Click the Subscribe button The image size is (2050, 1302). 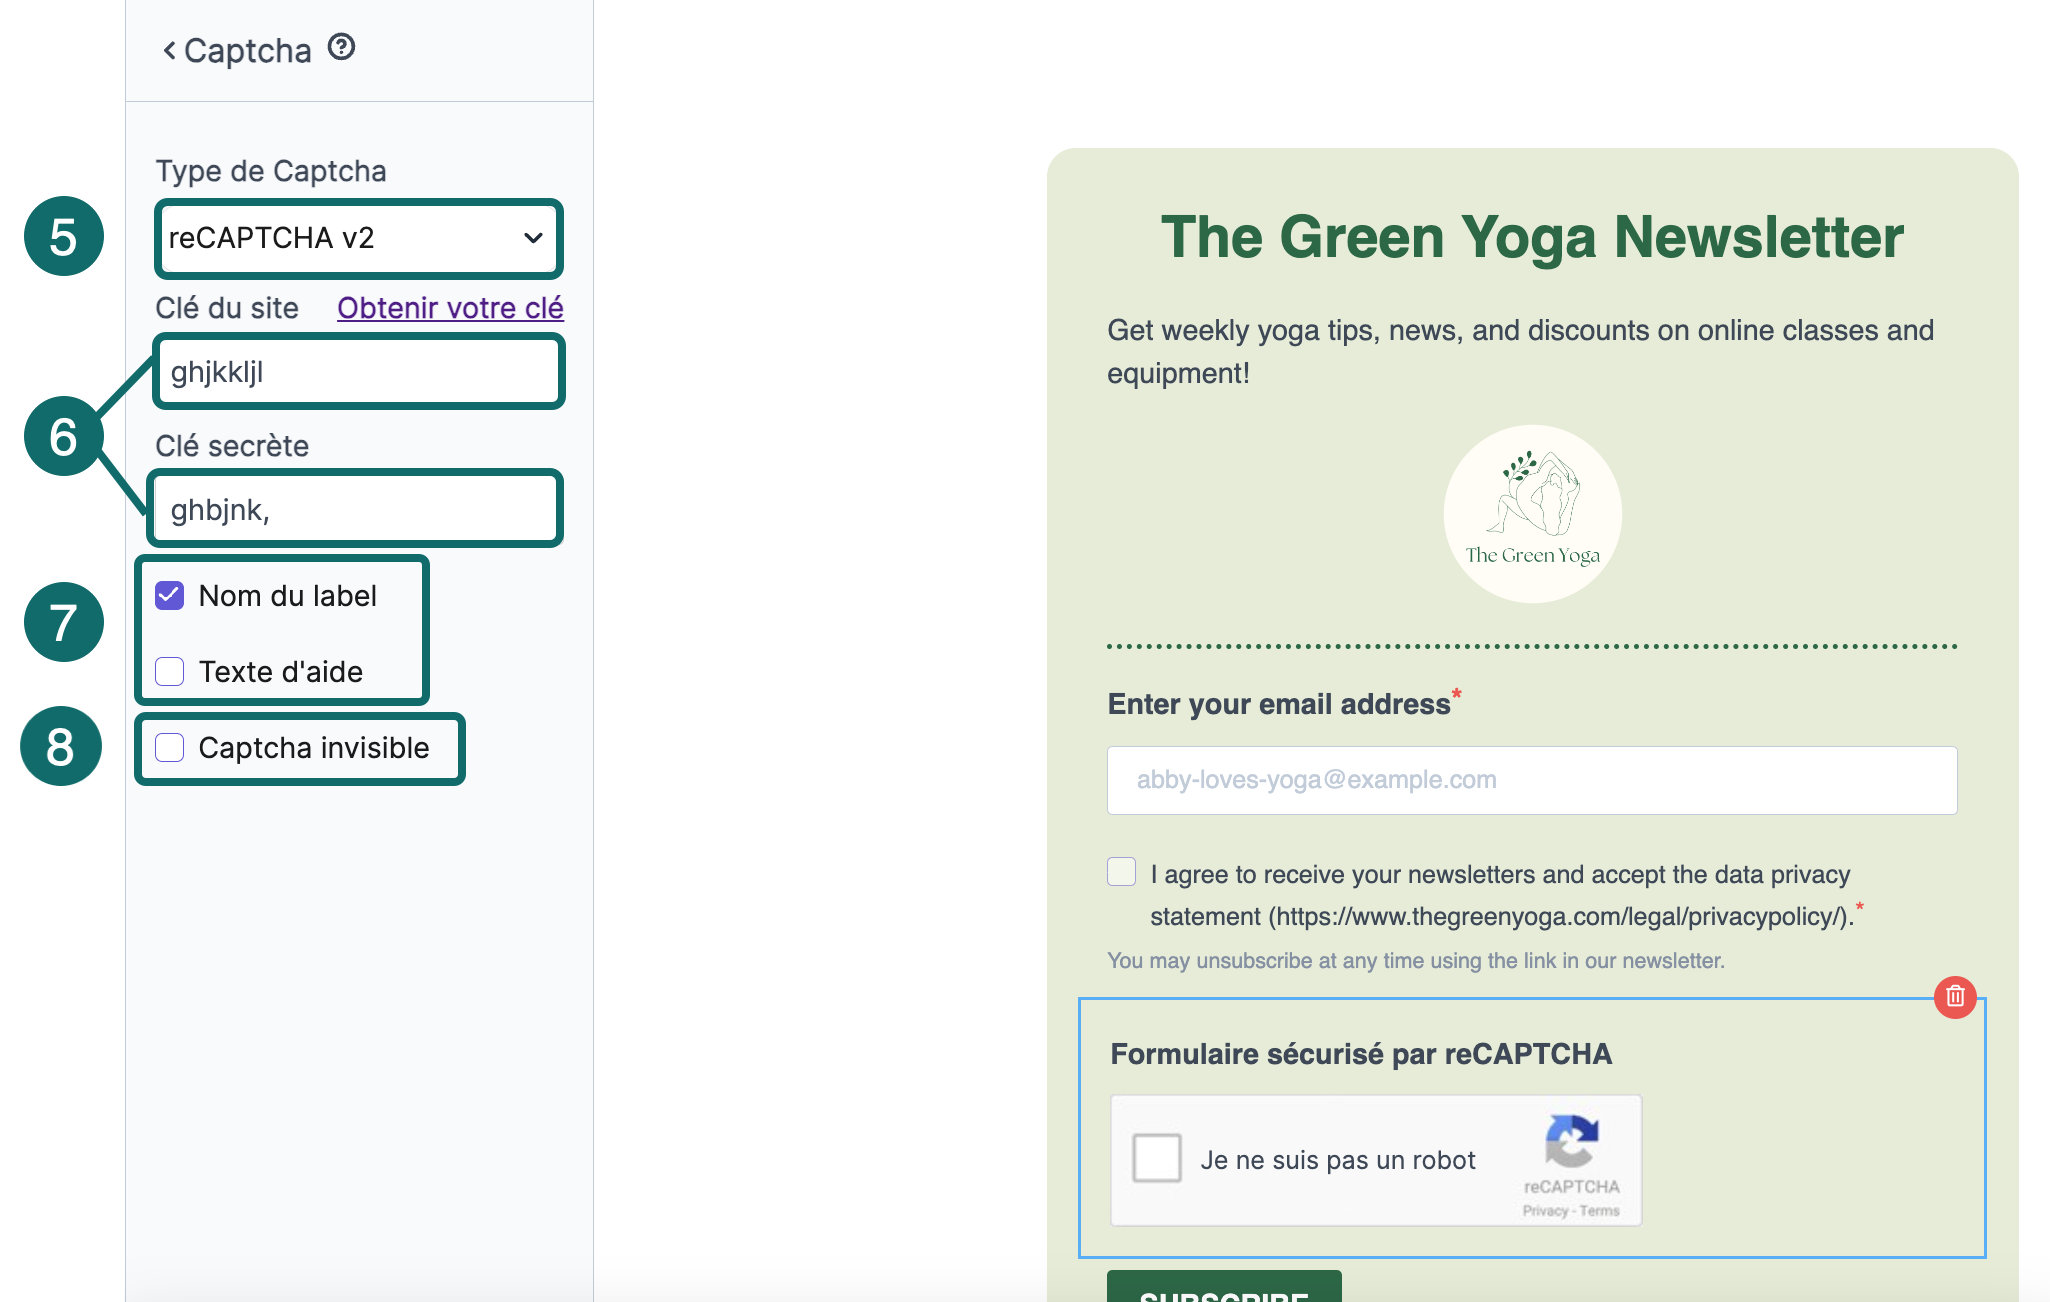tap(1224, 1286)
